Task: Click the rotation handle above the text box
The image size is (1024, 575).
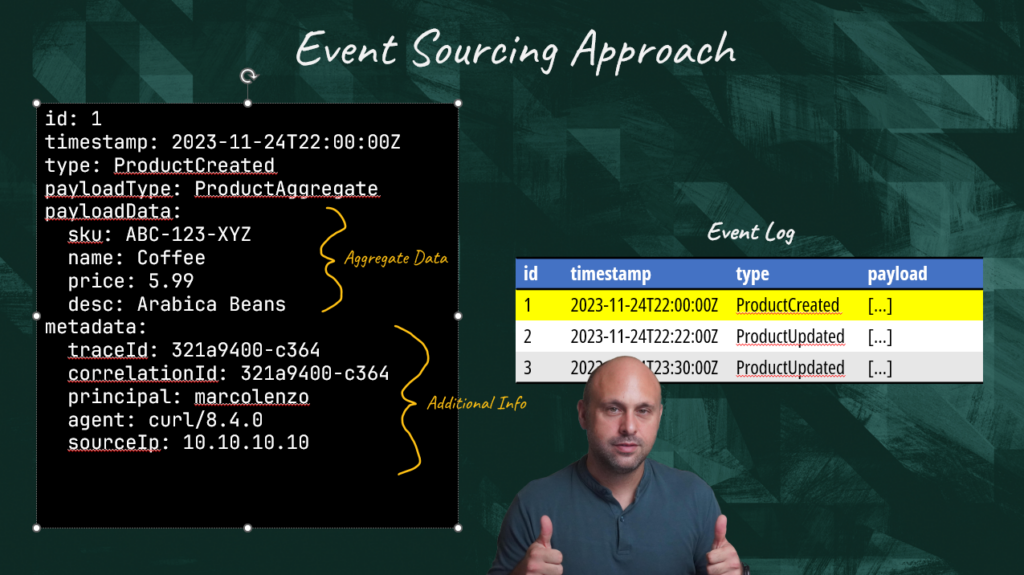Action: (248, 76)
